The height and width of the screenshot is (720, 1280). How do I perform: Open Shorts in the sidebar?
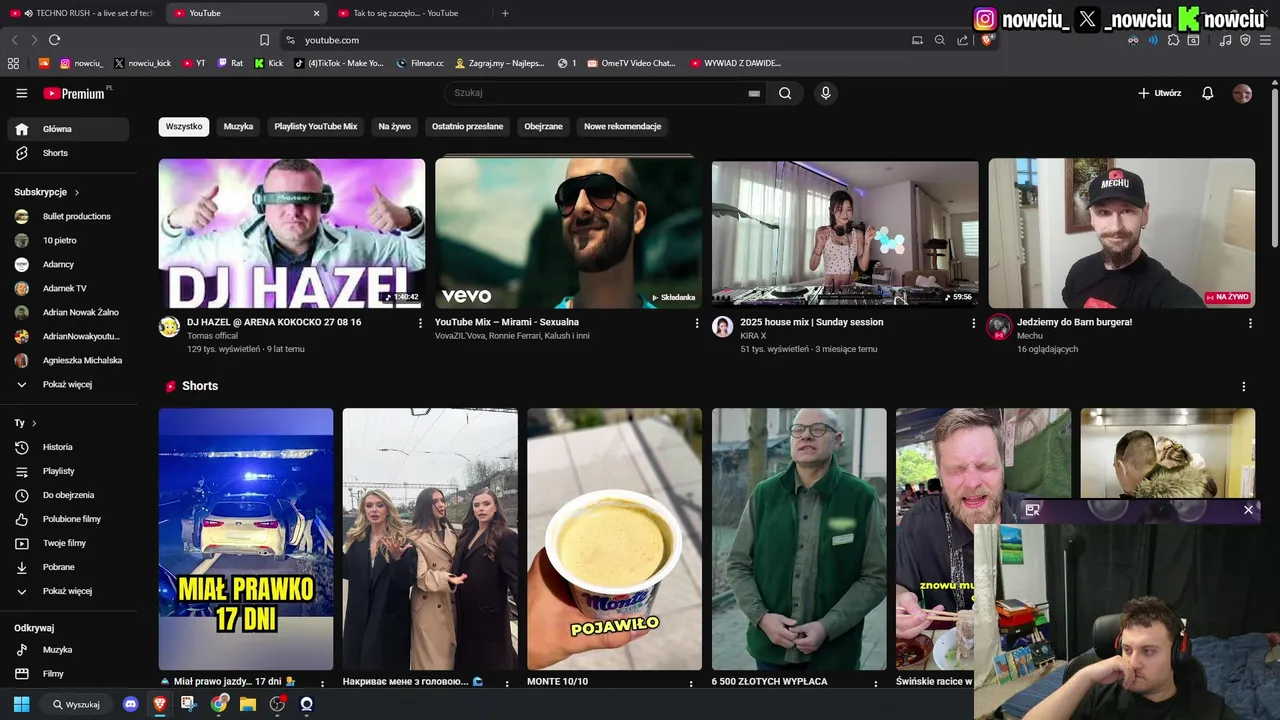tap(68, 153)
